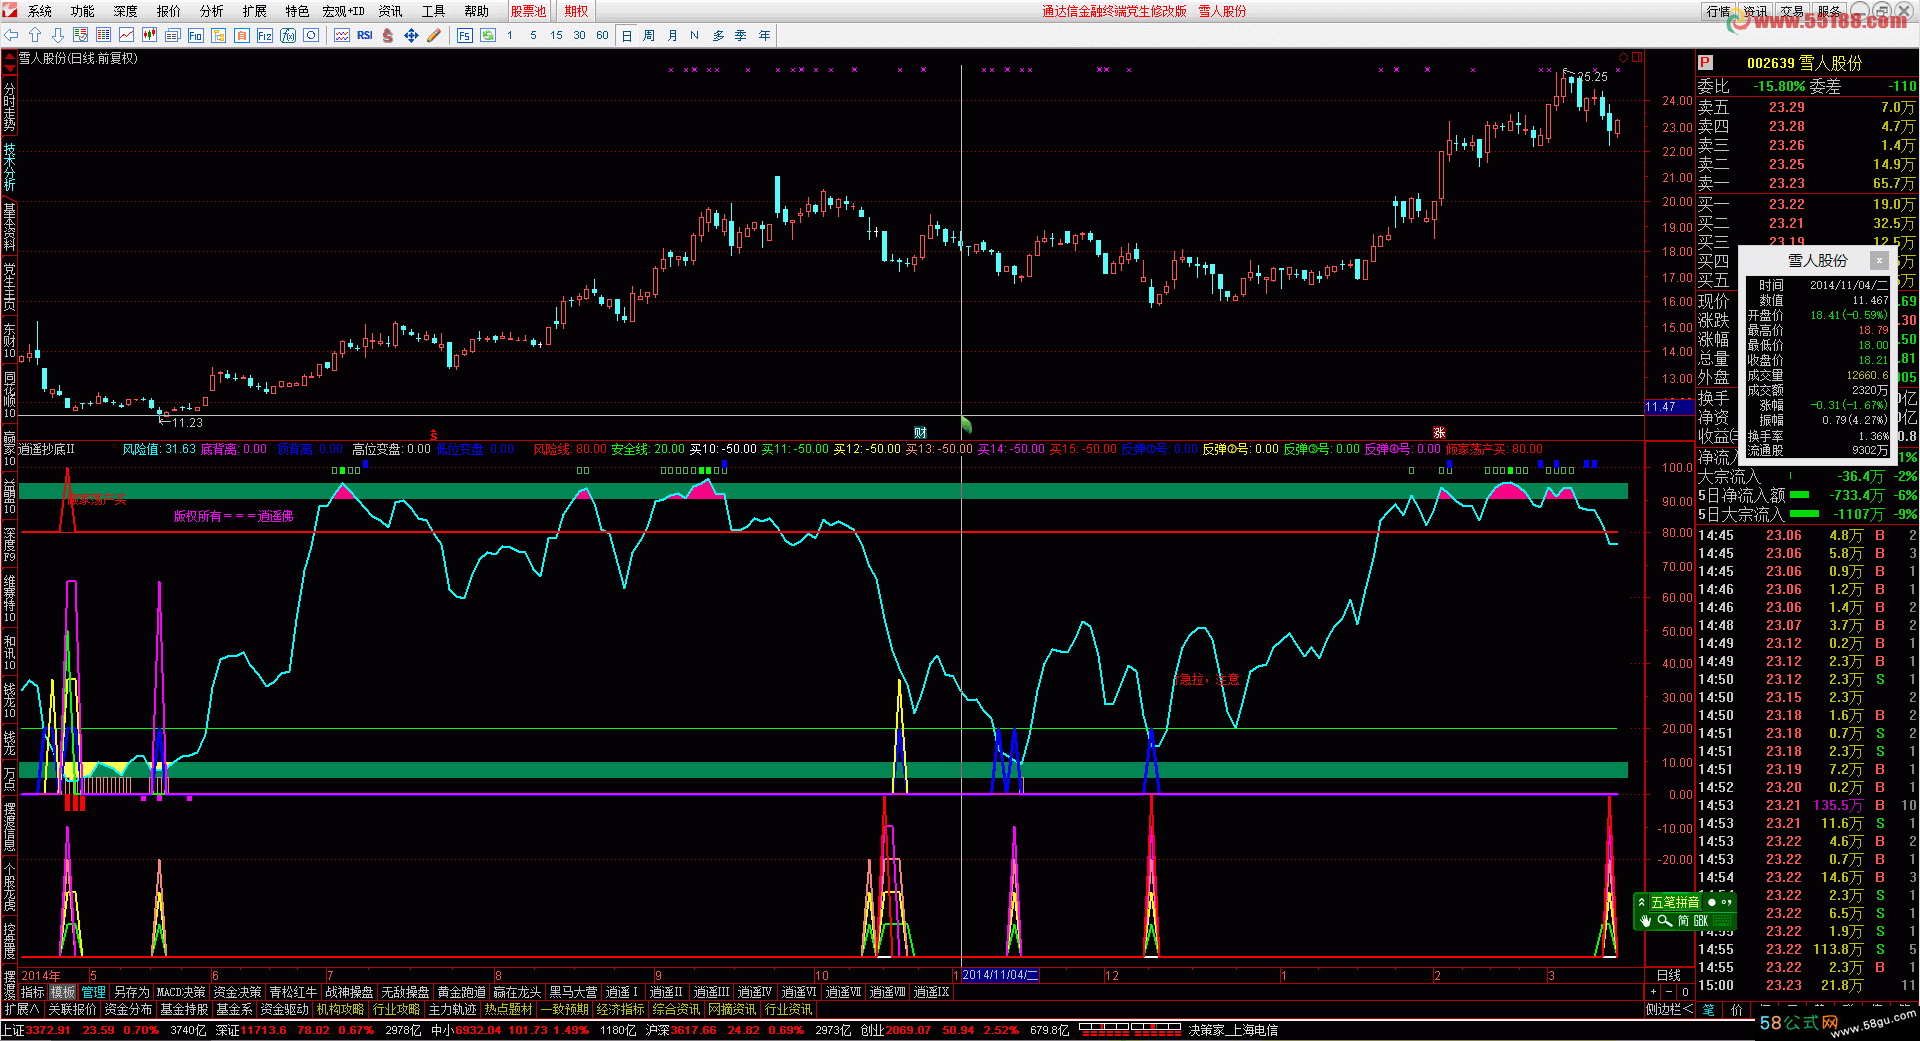Select the MACD决策 template tab
The height and width of the screenshot is (1041, 1920).
[x=180, y=992]
